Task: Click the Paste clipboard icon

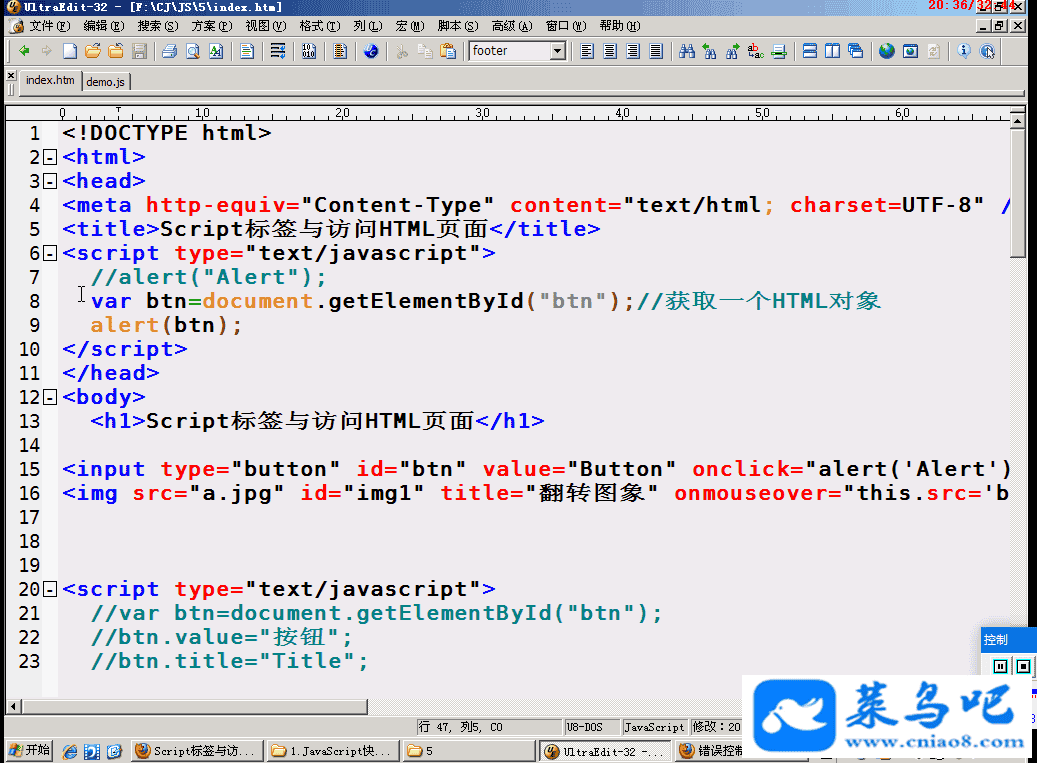Action: [448, 51]
